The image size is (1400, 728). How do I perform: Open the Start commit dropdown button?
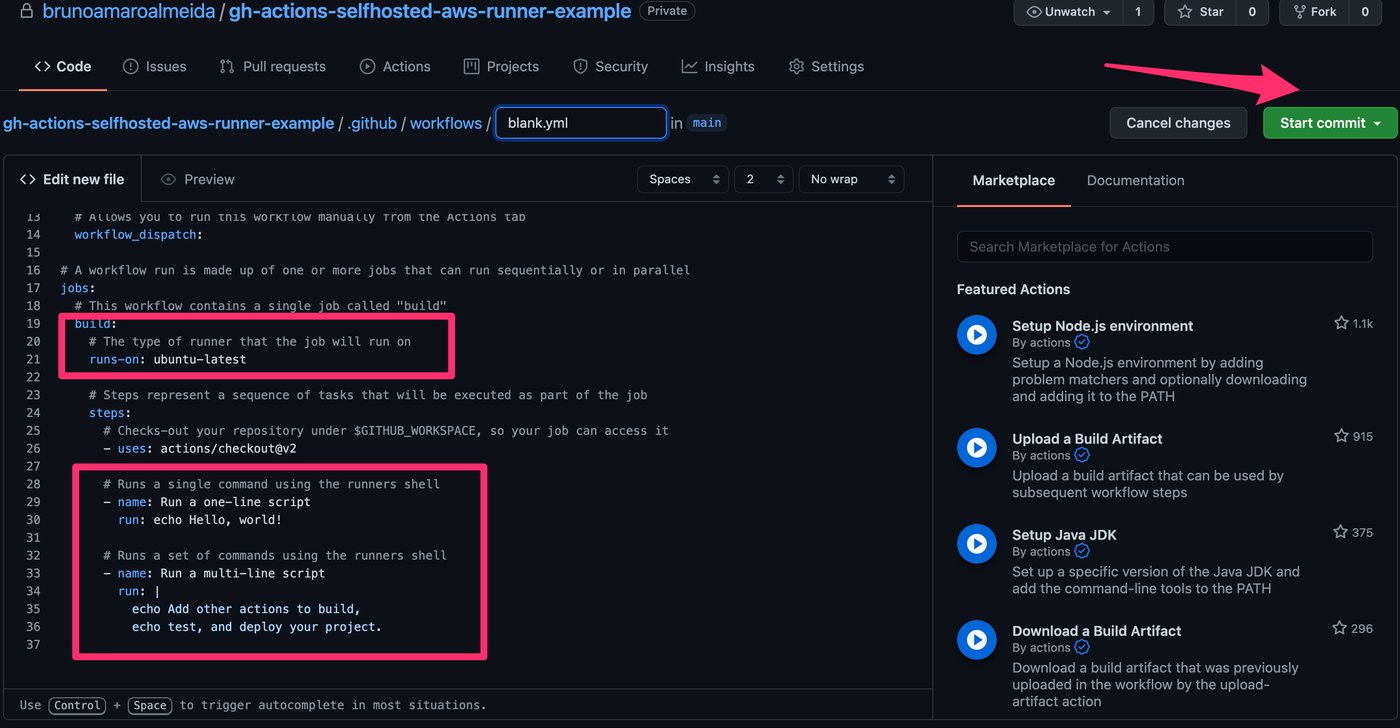(1330, 123)
